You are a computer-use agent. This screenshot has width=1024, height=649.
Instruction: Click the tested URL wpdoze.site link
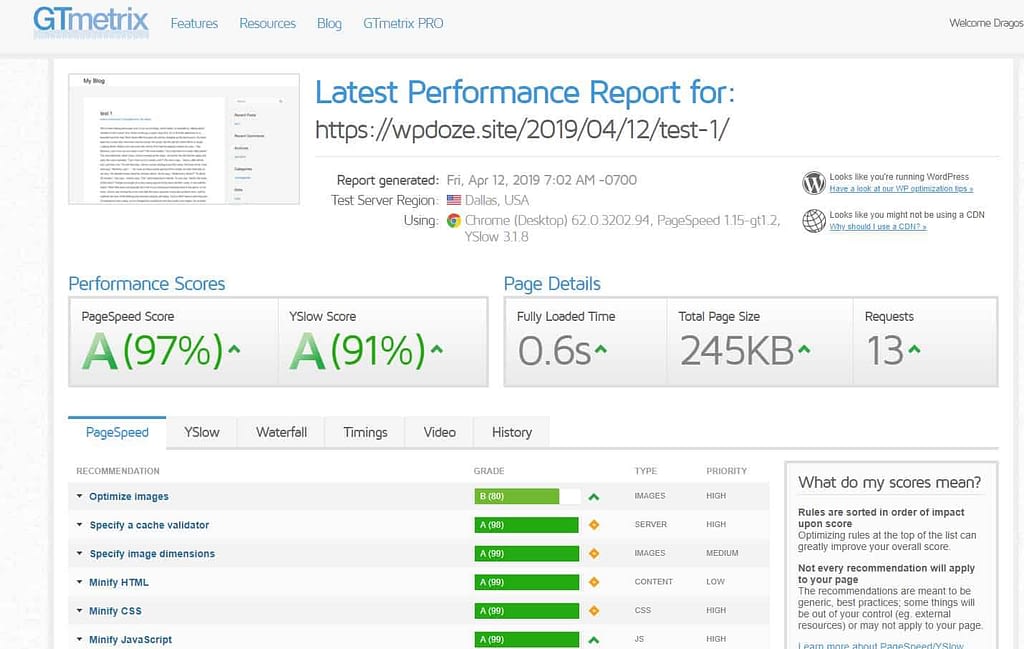tap(522, 129)
